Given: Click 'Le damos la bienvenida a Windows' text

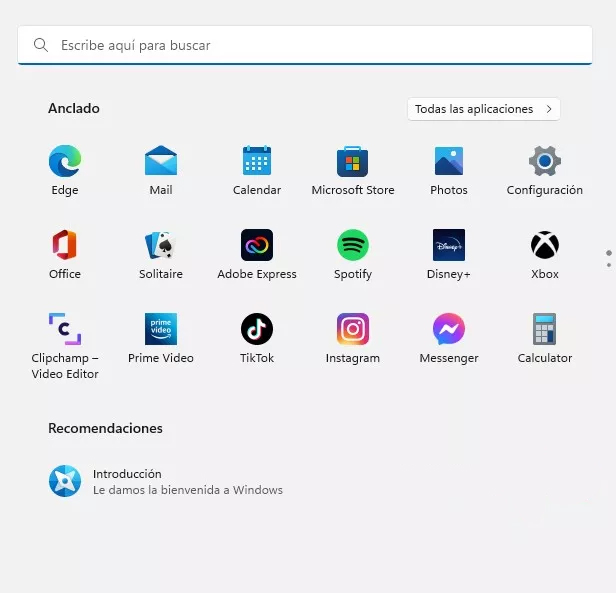Looking at the screenshot, I should [188, 490].
